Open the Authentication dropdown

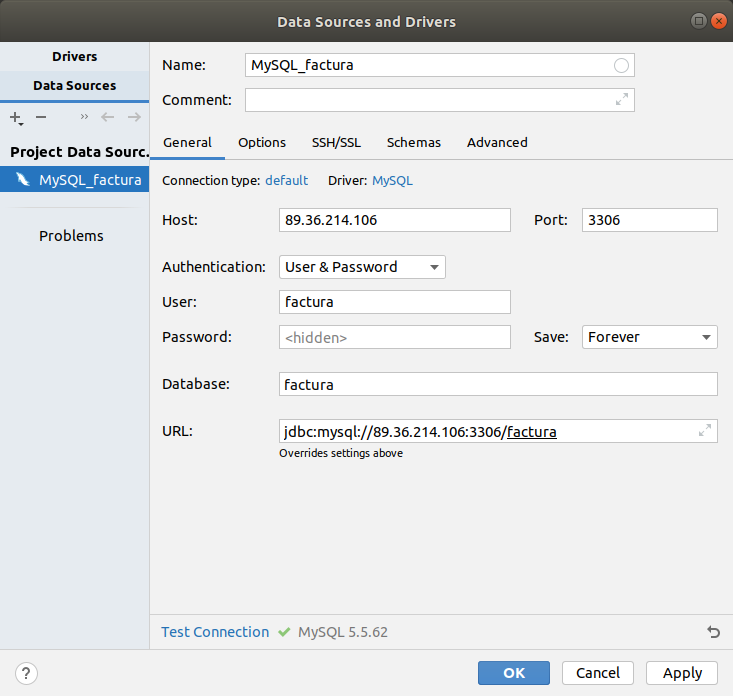pyautogui.click(x=362, y=267)
